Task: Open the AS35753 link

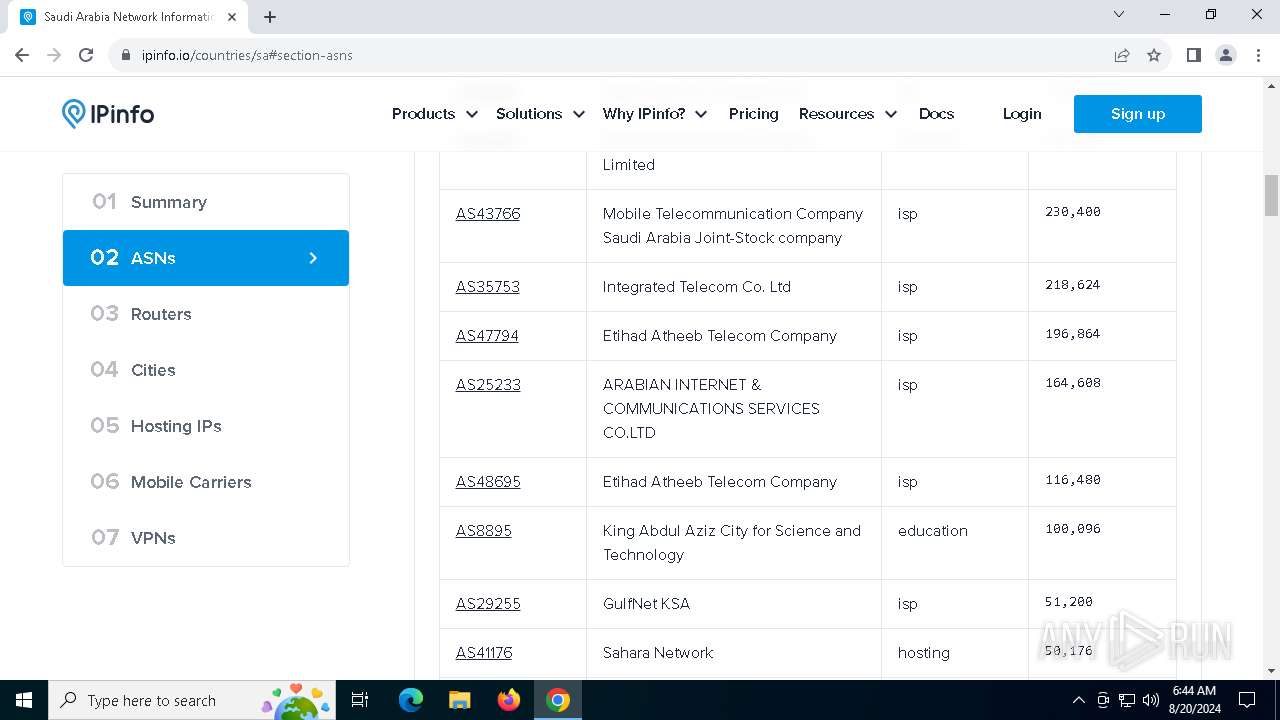Action: [x=488, y=287]
